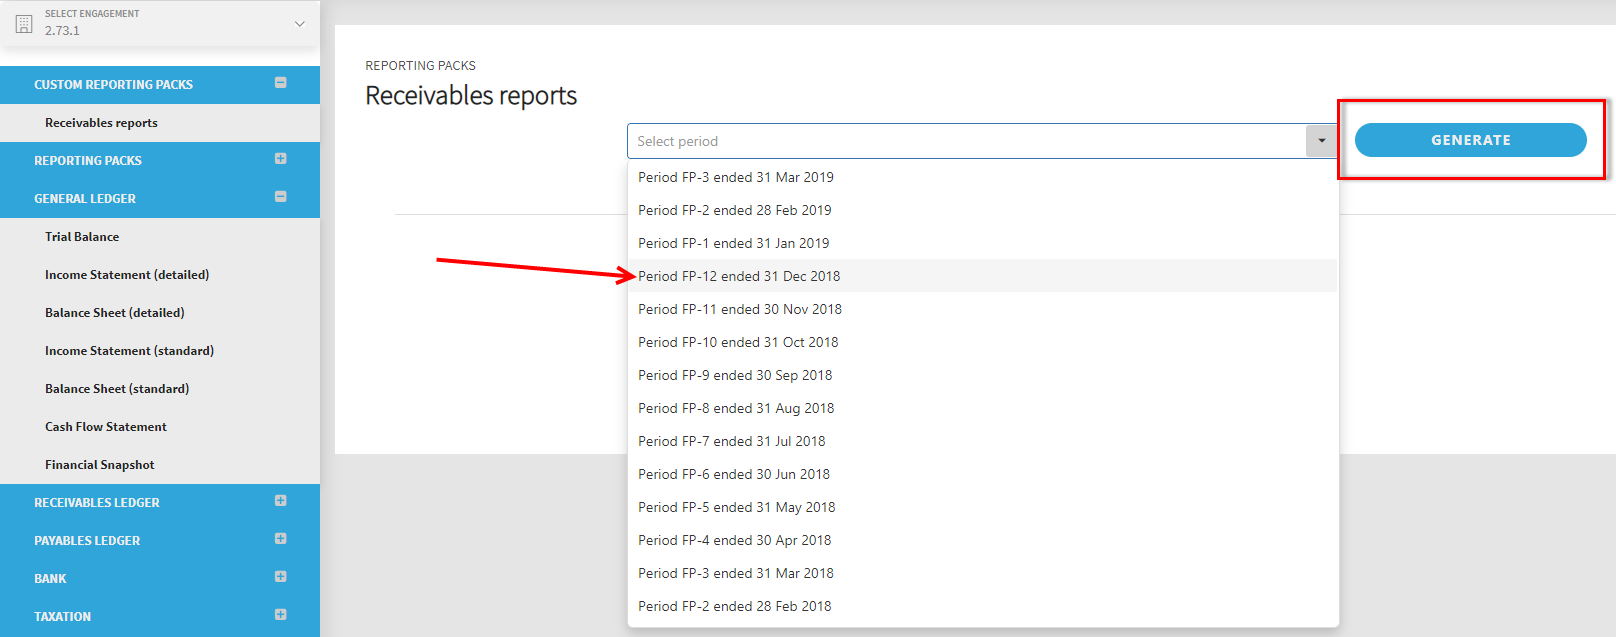This screenshot has height=637, width=1616.
Task: Click the Taxation header label
Action: point(62,617)
